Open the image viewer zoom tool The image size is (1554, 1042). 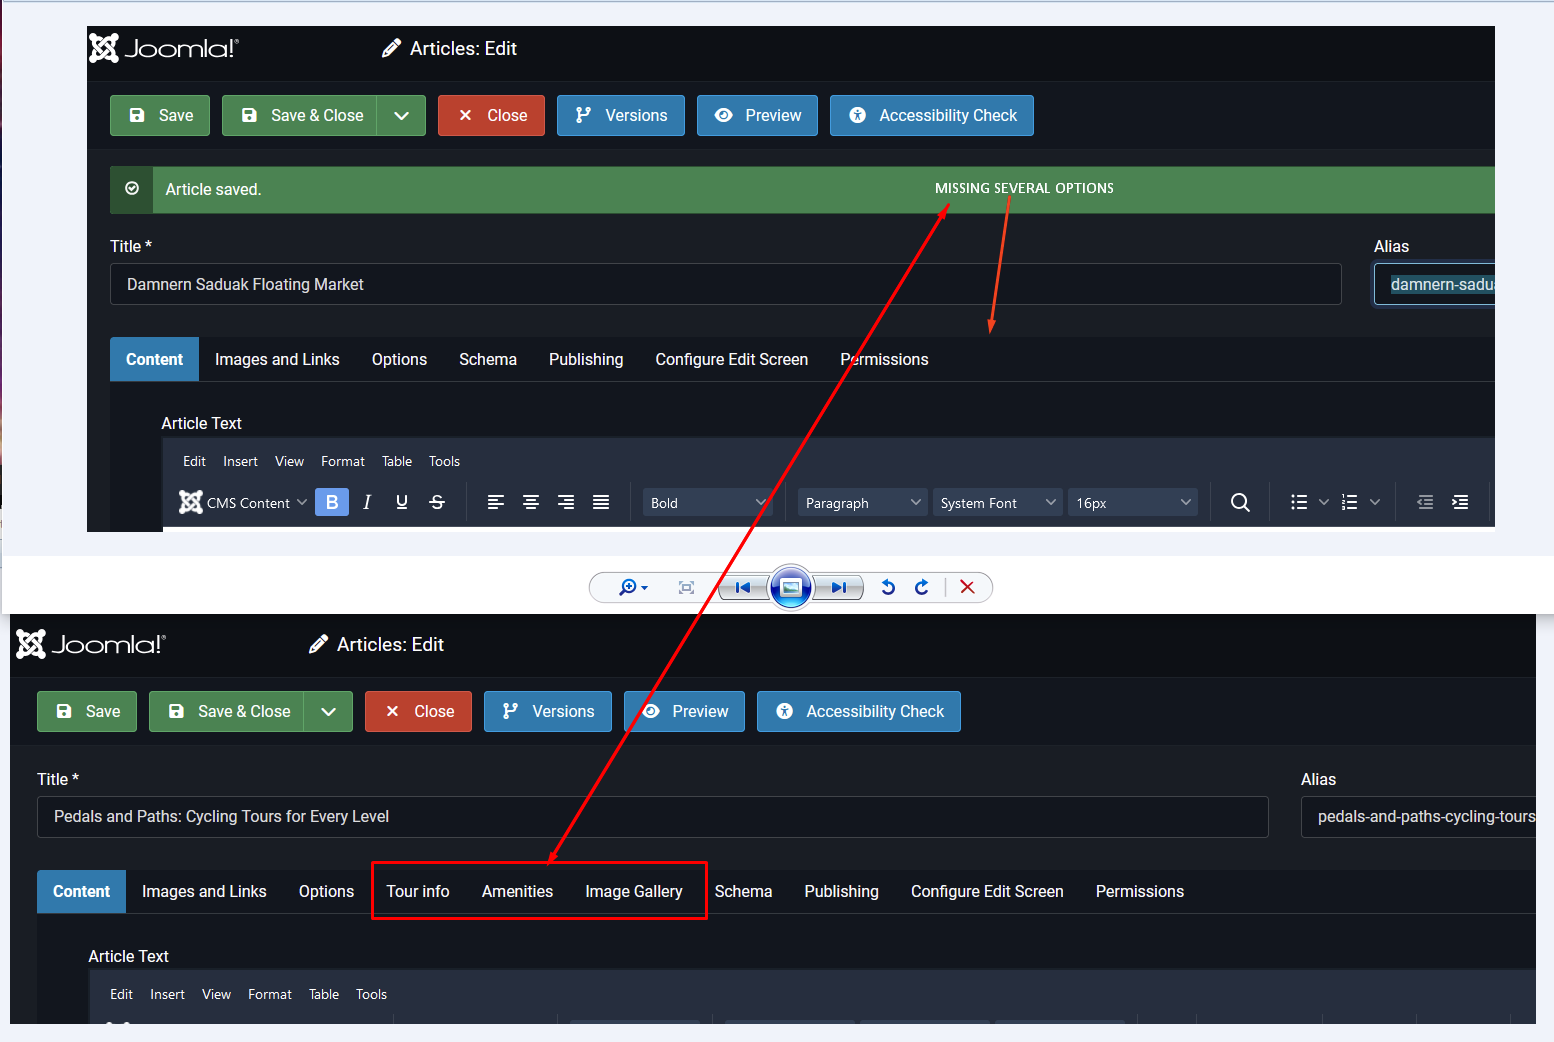click(x=633, y=587)
